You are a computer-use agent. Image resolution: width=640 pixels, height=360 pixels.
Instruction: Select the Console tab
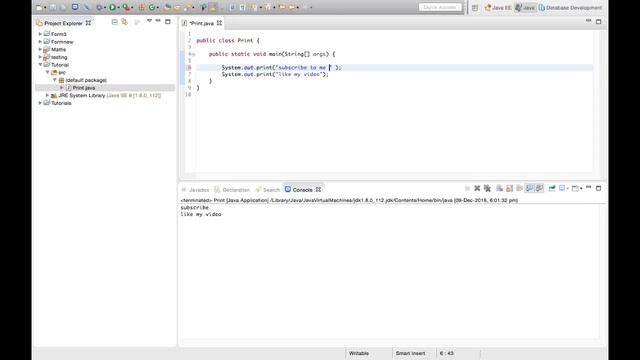pos(303,190)
